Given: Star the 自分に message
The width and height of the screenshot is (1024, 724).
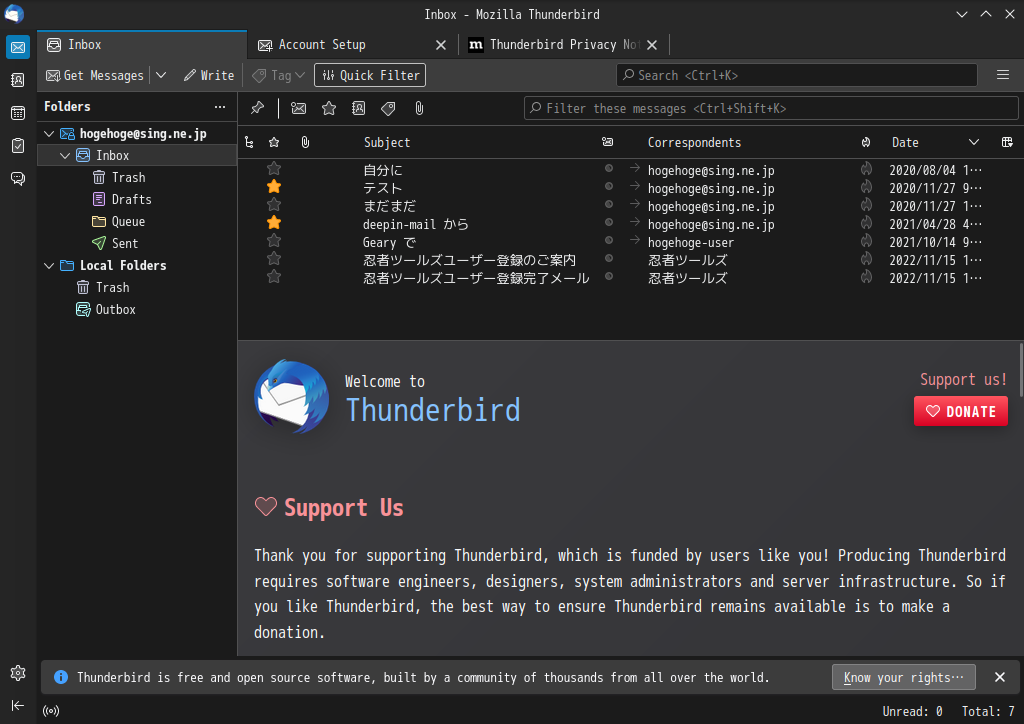Looking at the screenshot, I should (274, 169).
